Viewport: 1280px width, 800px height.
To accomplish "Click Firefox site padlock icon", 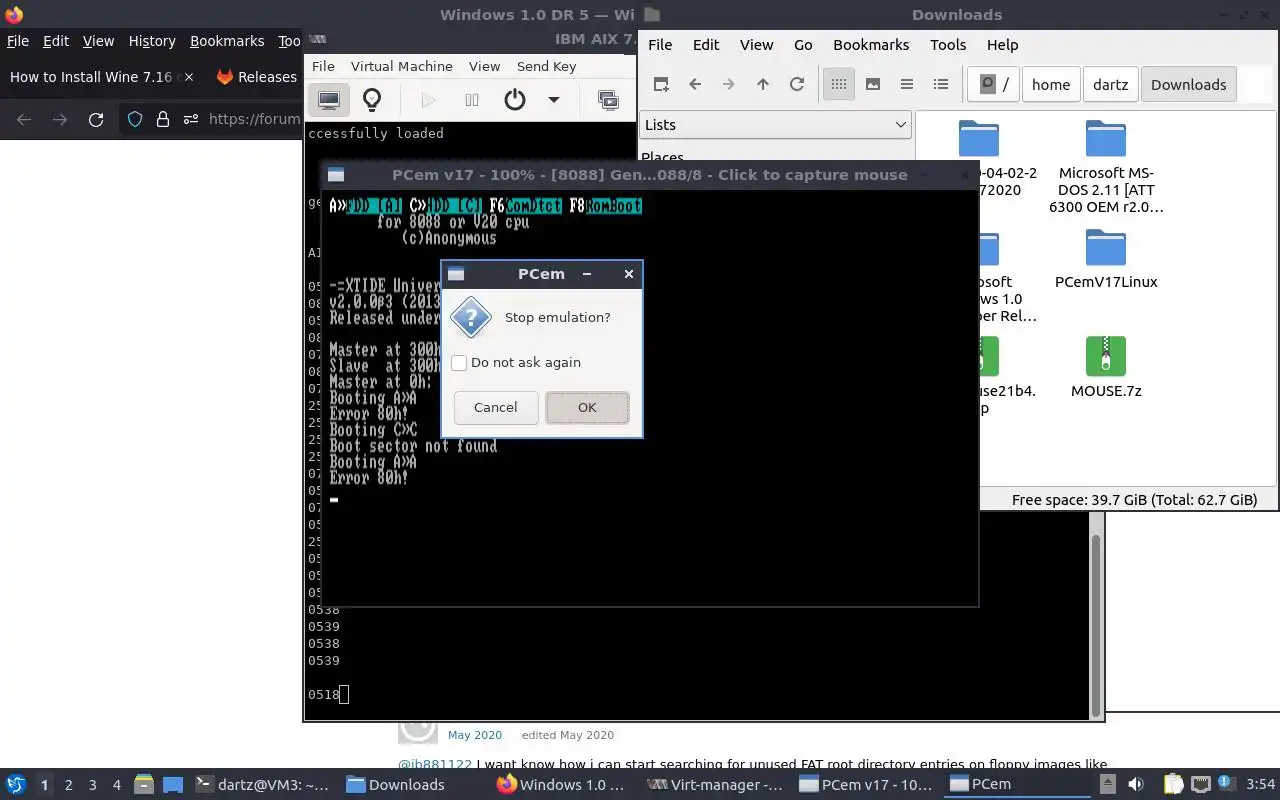I will pyautogui.click(x=162, y=119).
